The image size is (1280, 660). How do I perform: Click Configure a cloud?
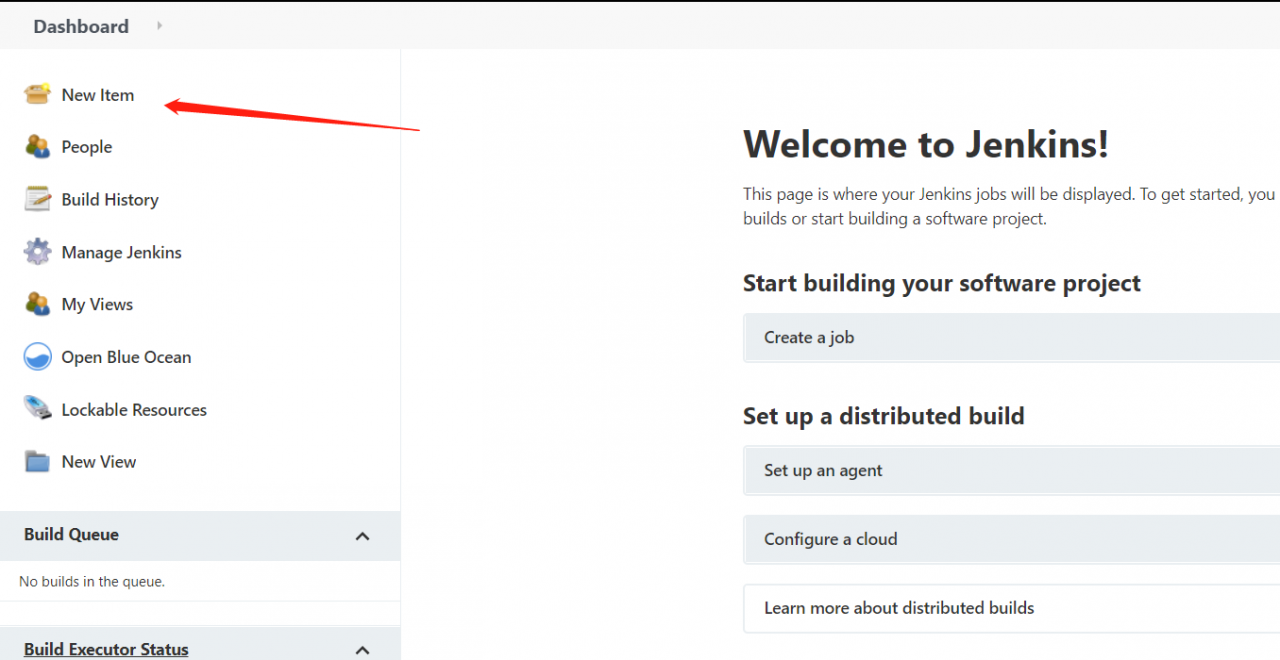[x=1011, y=539]
